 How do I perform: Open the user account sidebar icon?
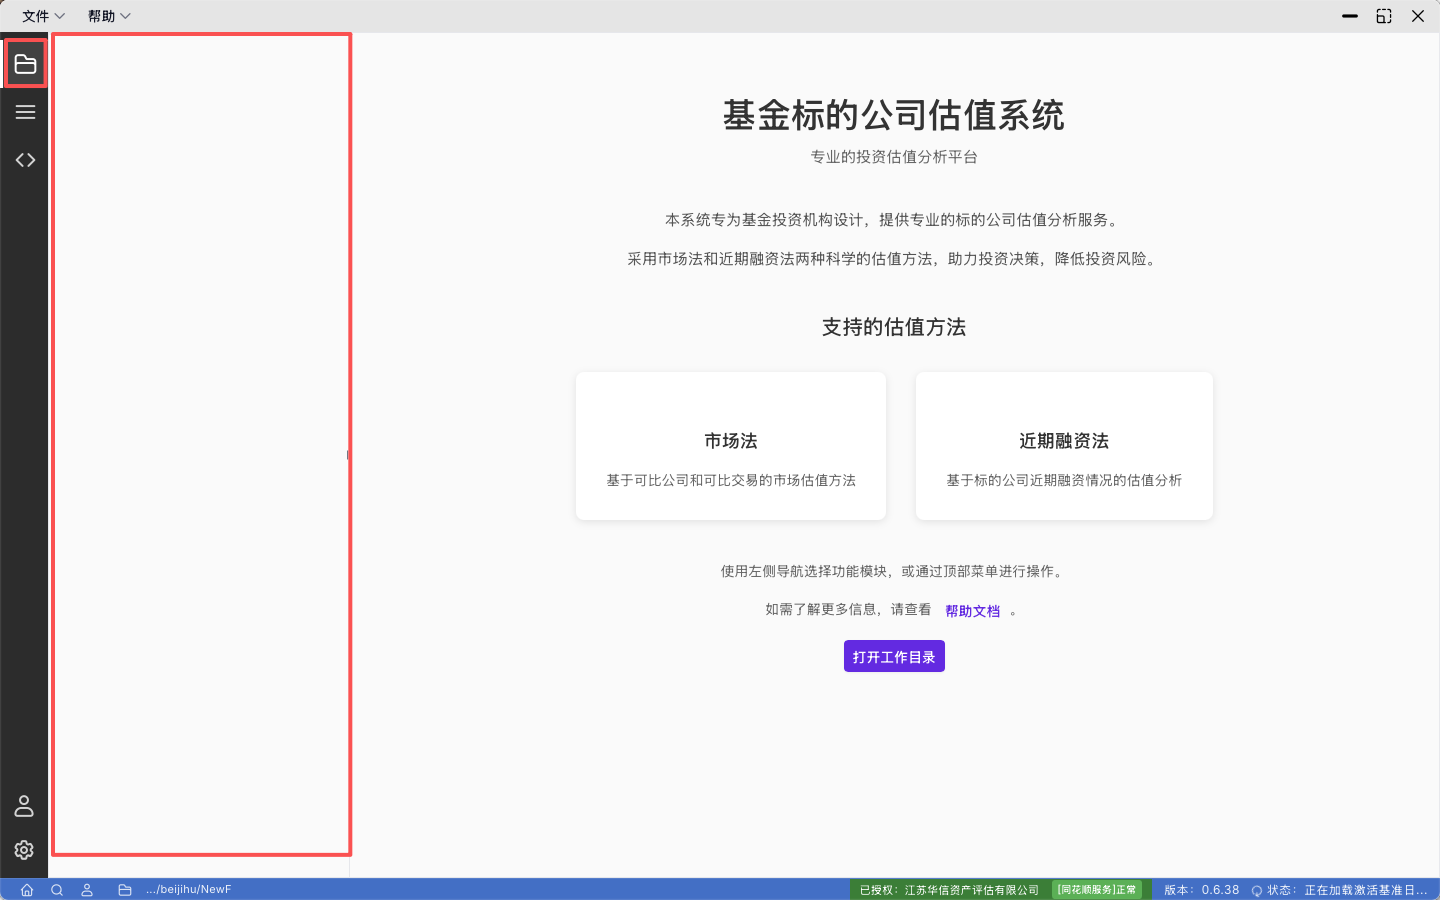tap(24, 806)
